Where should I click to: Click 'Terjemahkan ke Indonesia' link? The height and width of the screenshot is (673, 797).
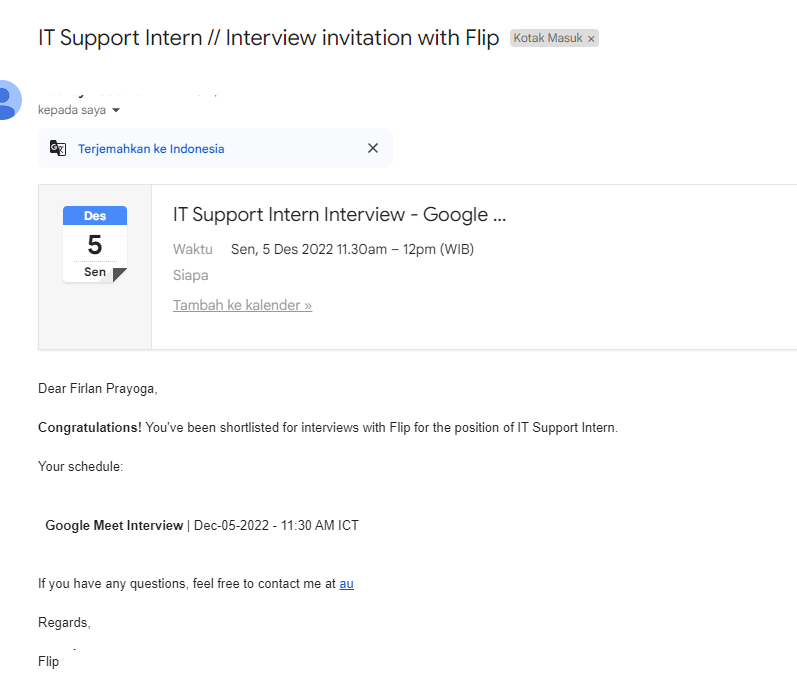point(151,149)
